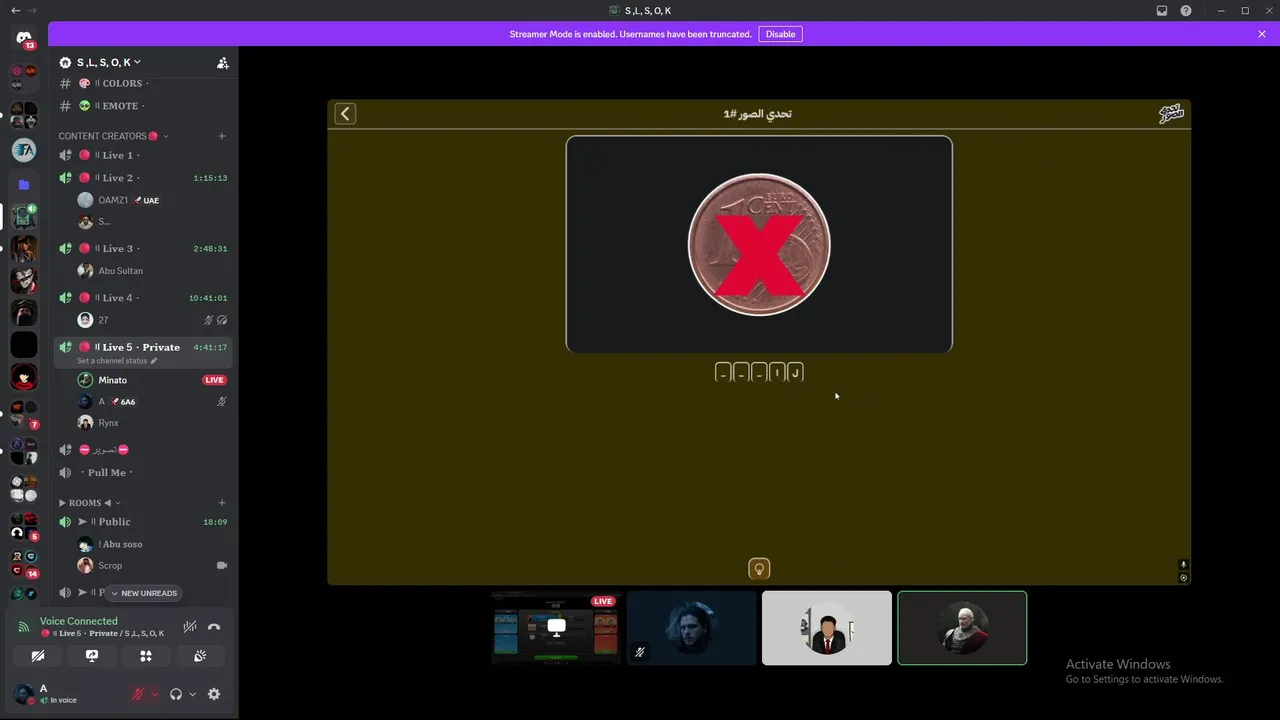This screenshot has height=720, width=1280.
Task: Turn on camera in voice panel
Action: pos(38,656)
